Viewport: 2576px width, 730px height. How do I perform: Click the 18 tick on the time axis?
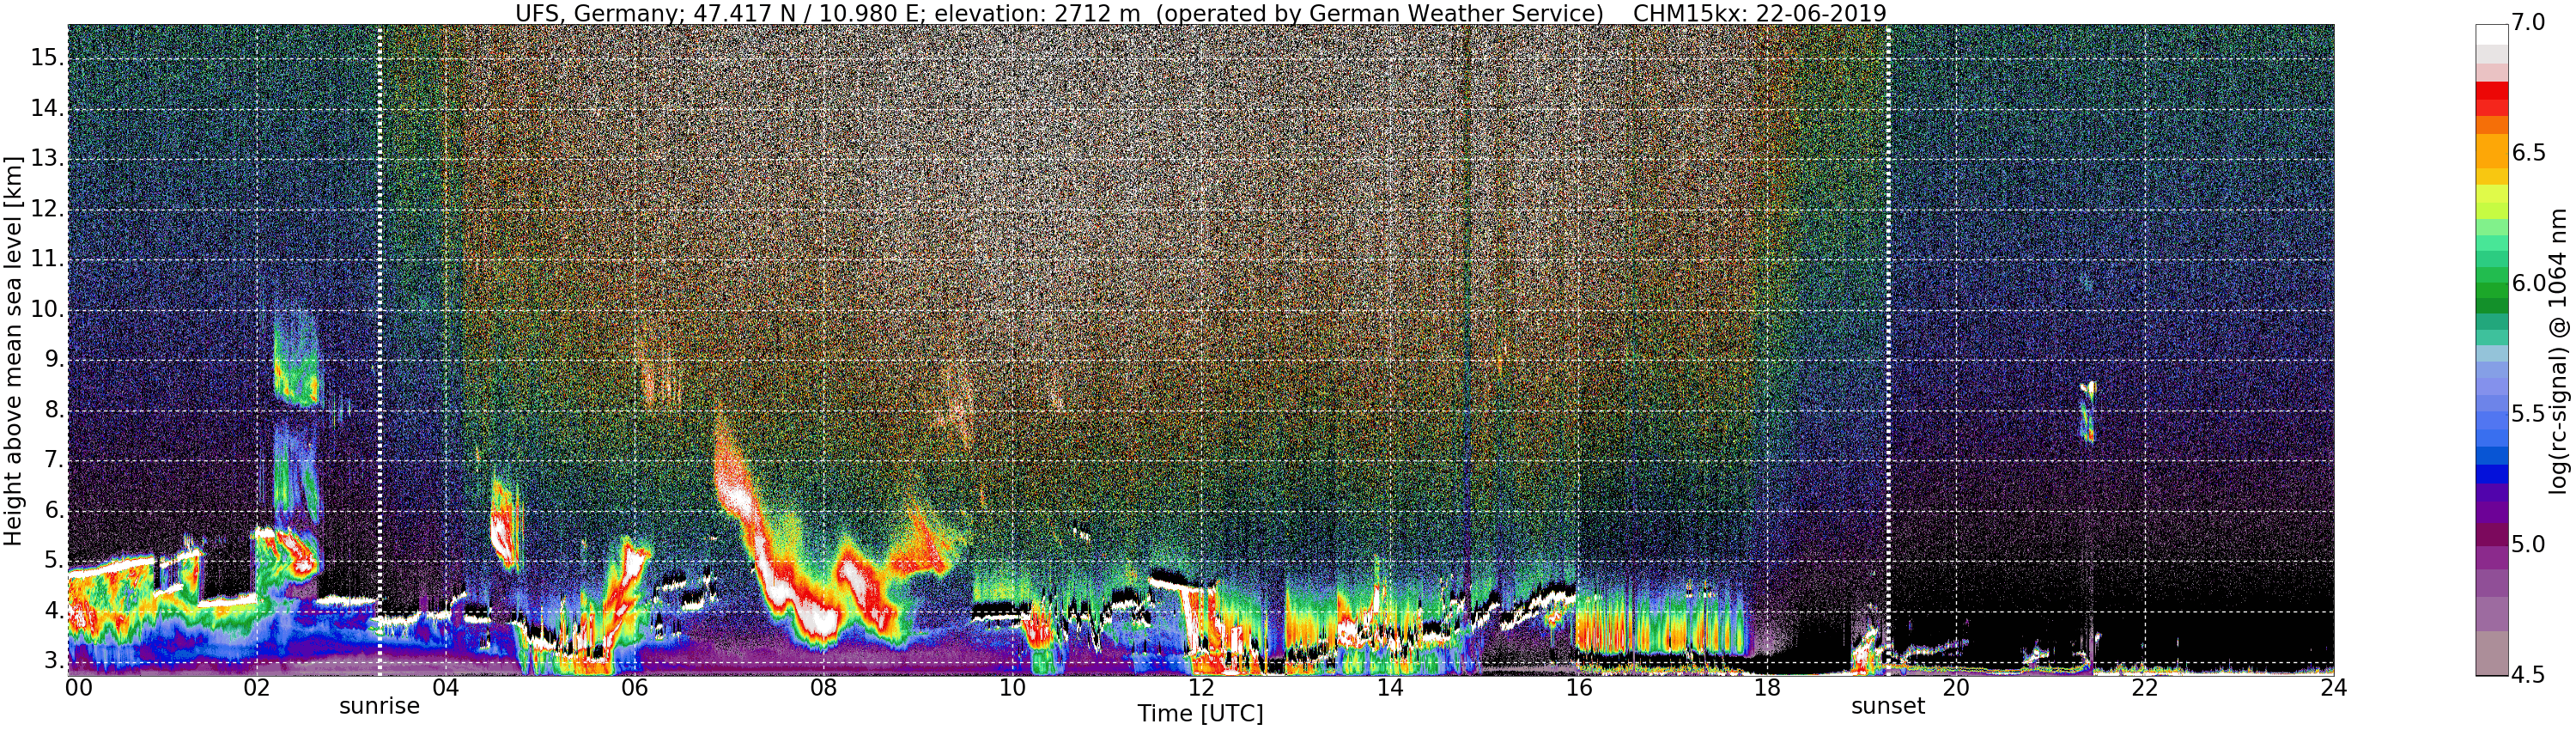click(x=1767, y=687)
